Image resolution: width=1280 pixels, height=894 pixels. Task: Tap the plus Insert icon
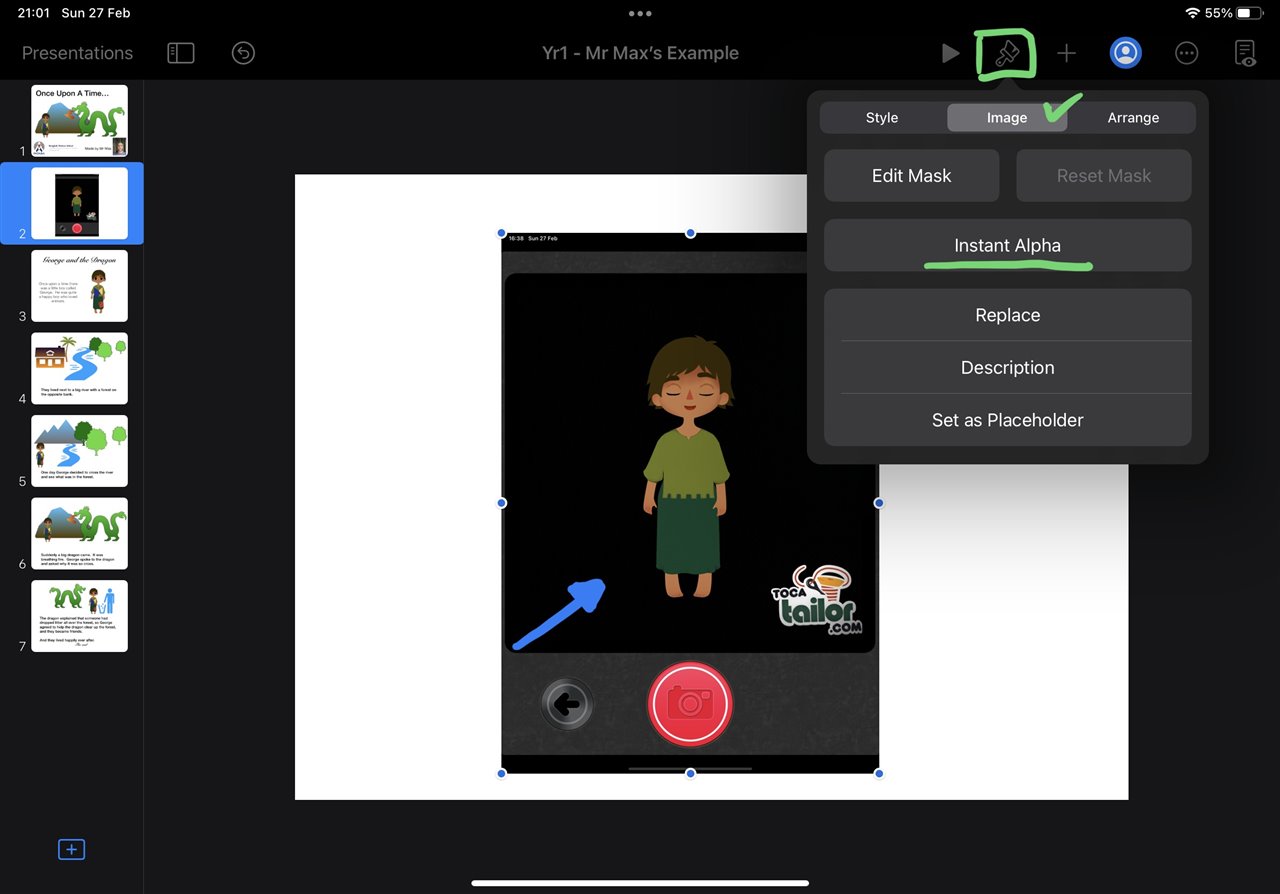[1067, 53]
